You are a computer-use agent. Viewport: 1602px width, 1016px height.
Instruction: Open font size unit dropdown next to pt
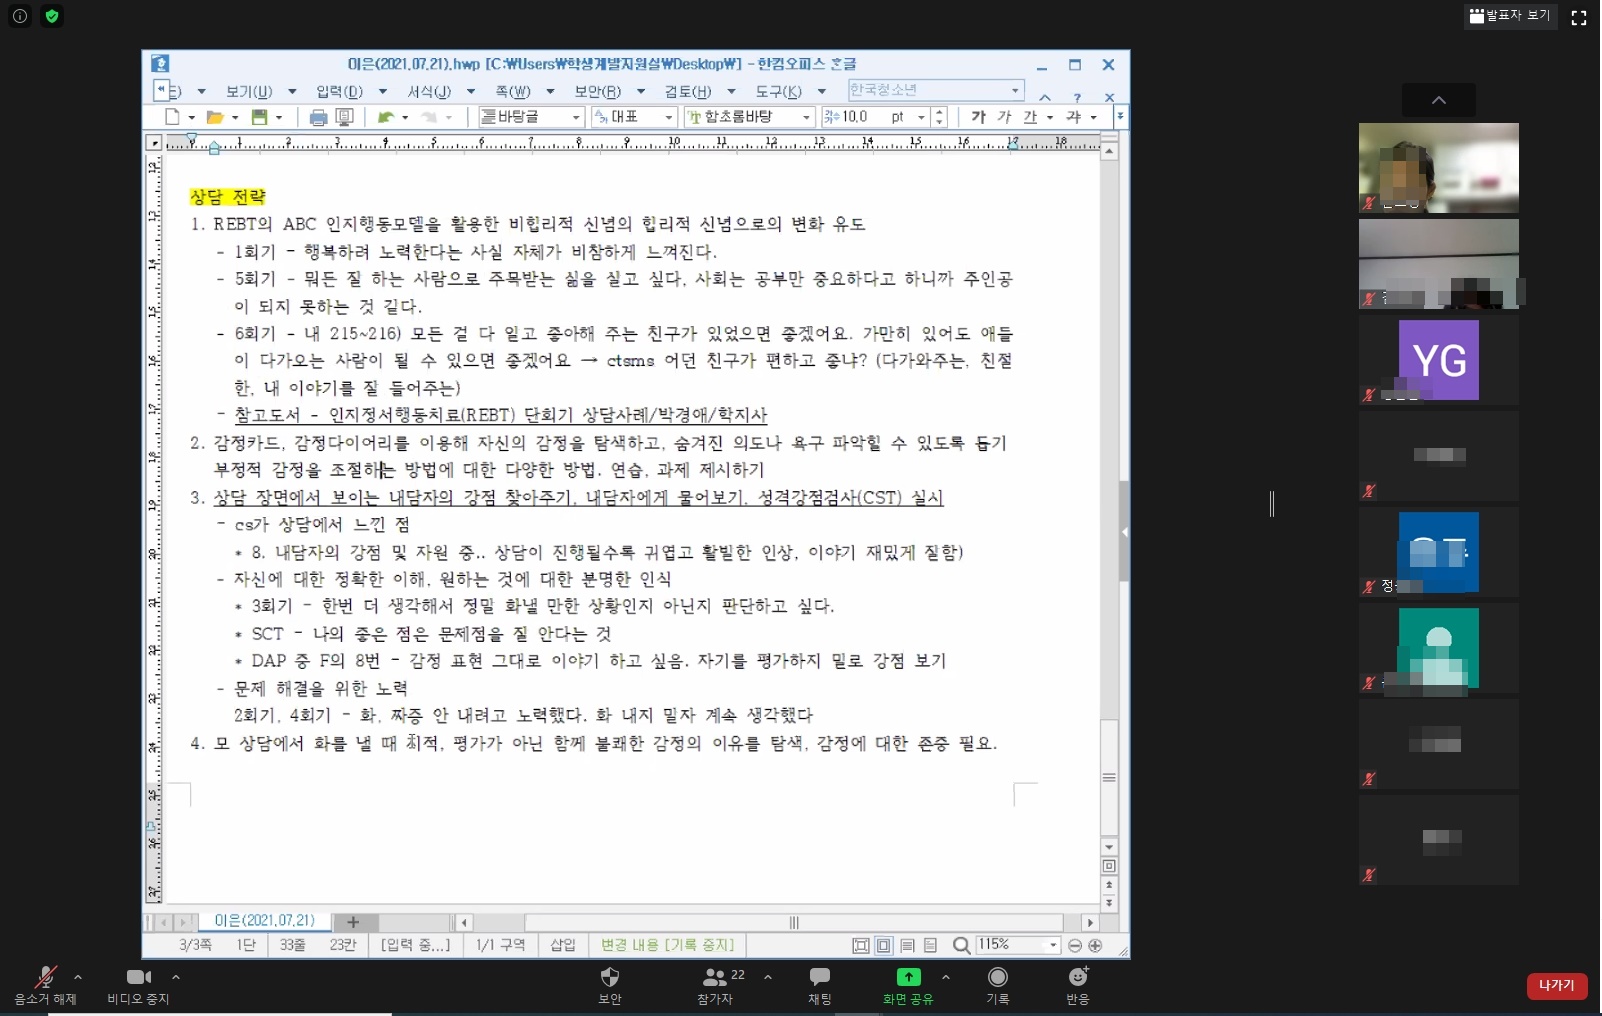tap(921, 117)
